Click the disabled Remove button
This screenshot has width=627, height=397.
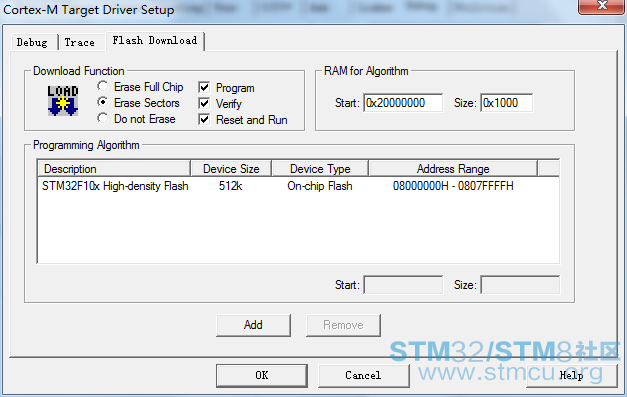343,325
